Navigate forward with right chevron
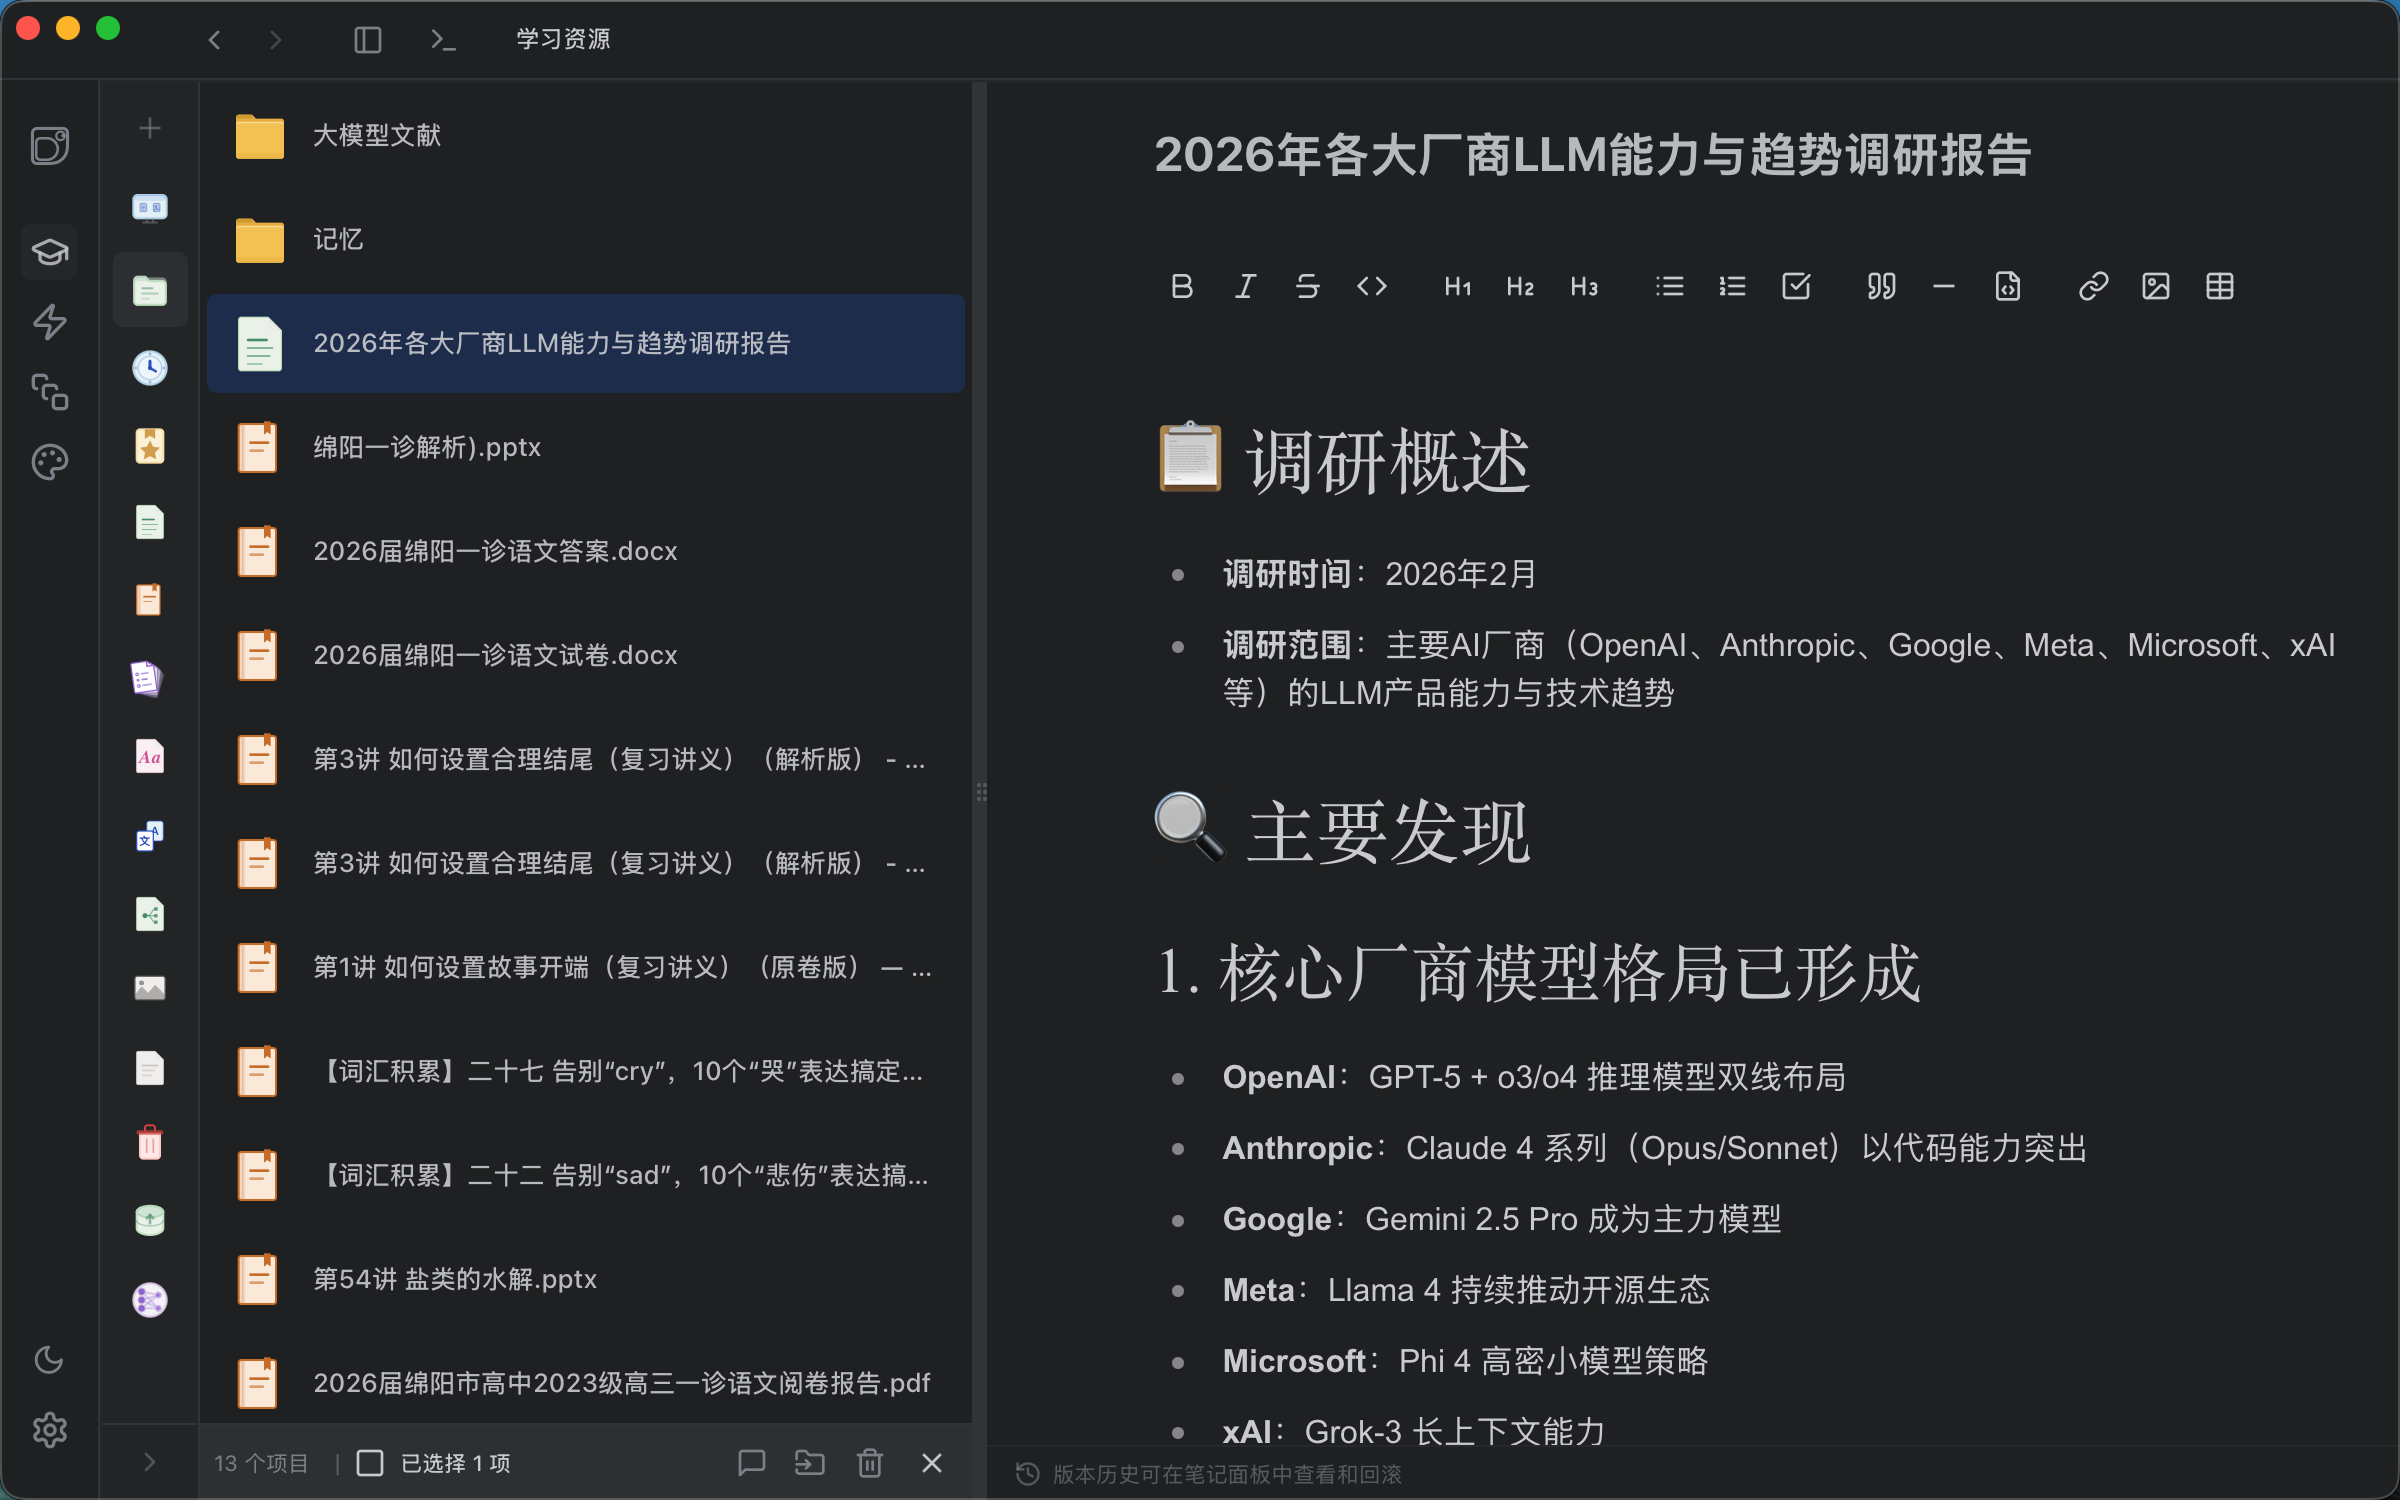Viewport: 2400px width, 1500px height. [275, 40]
